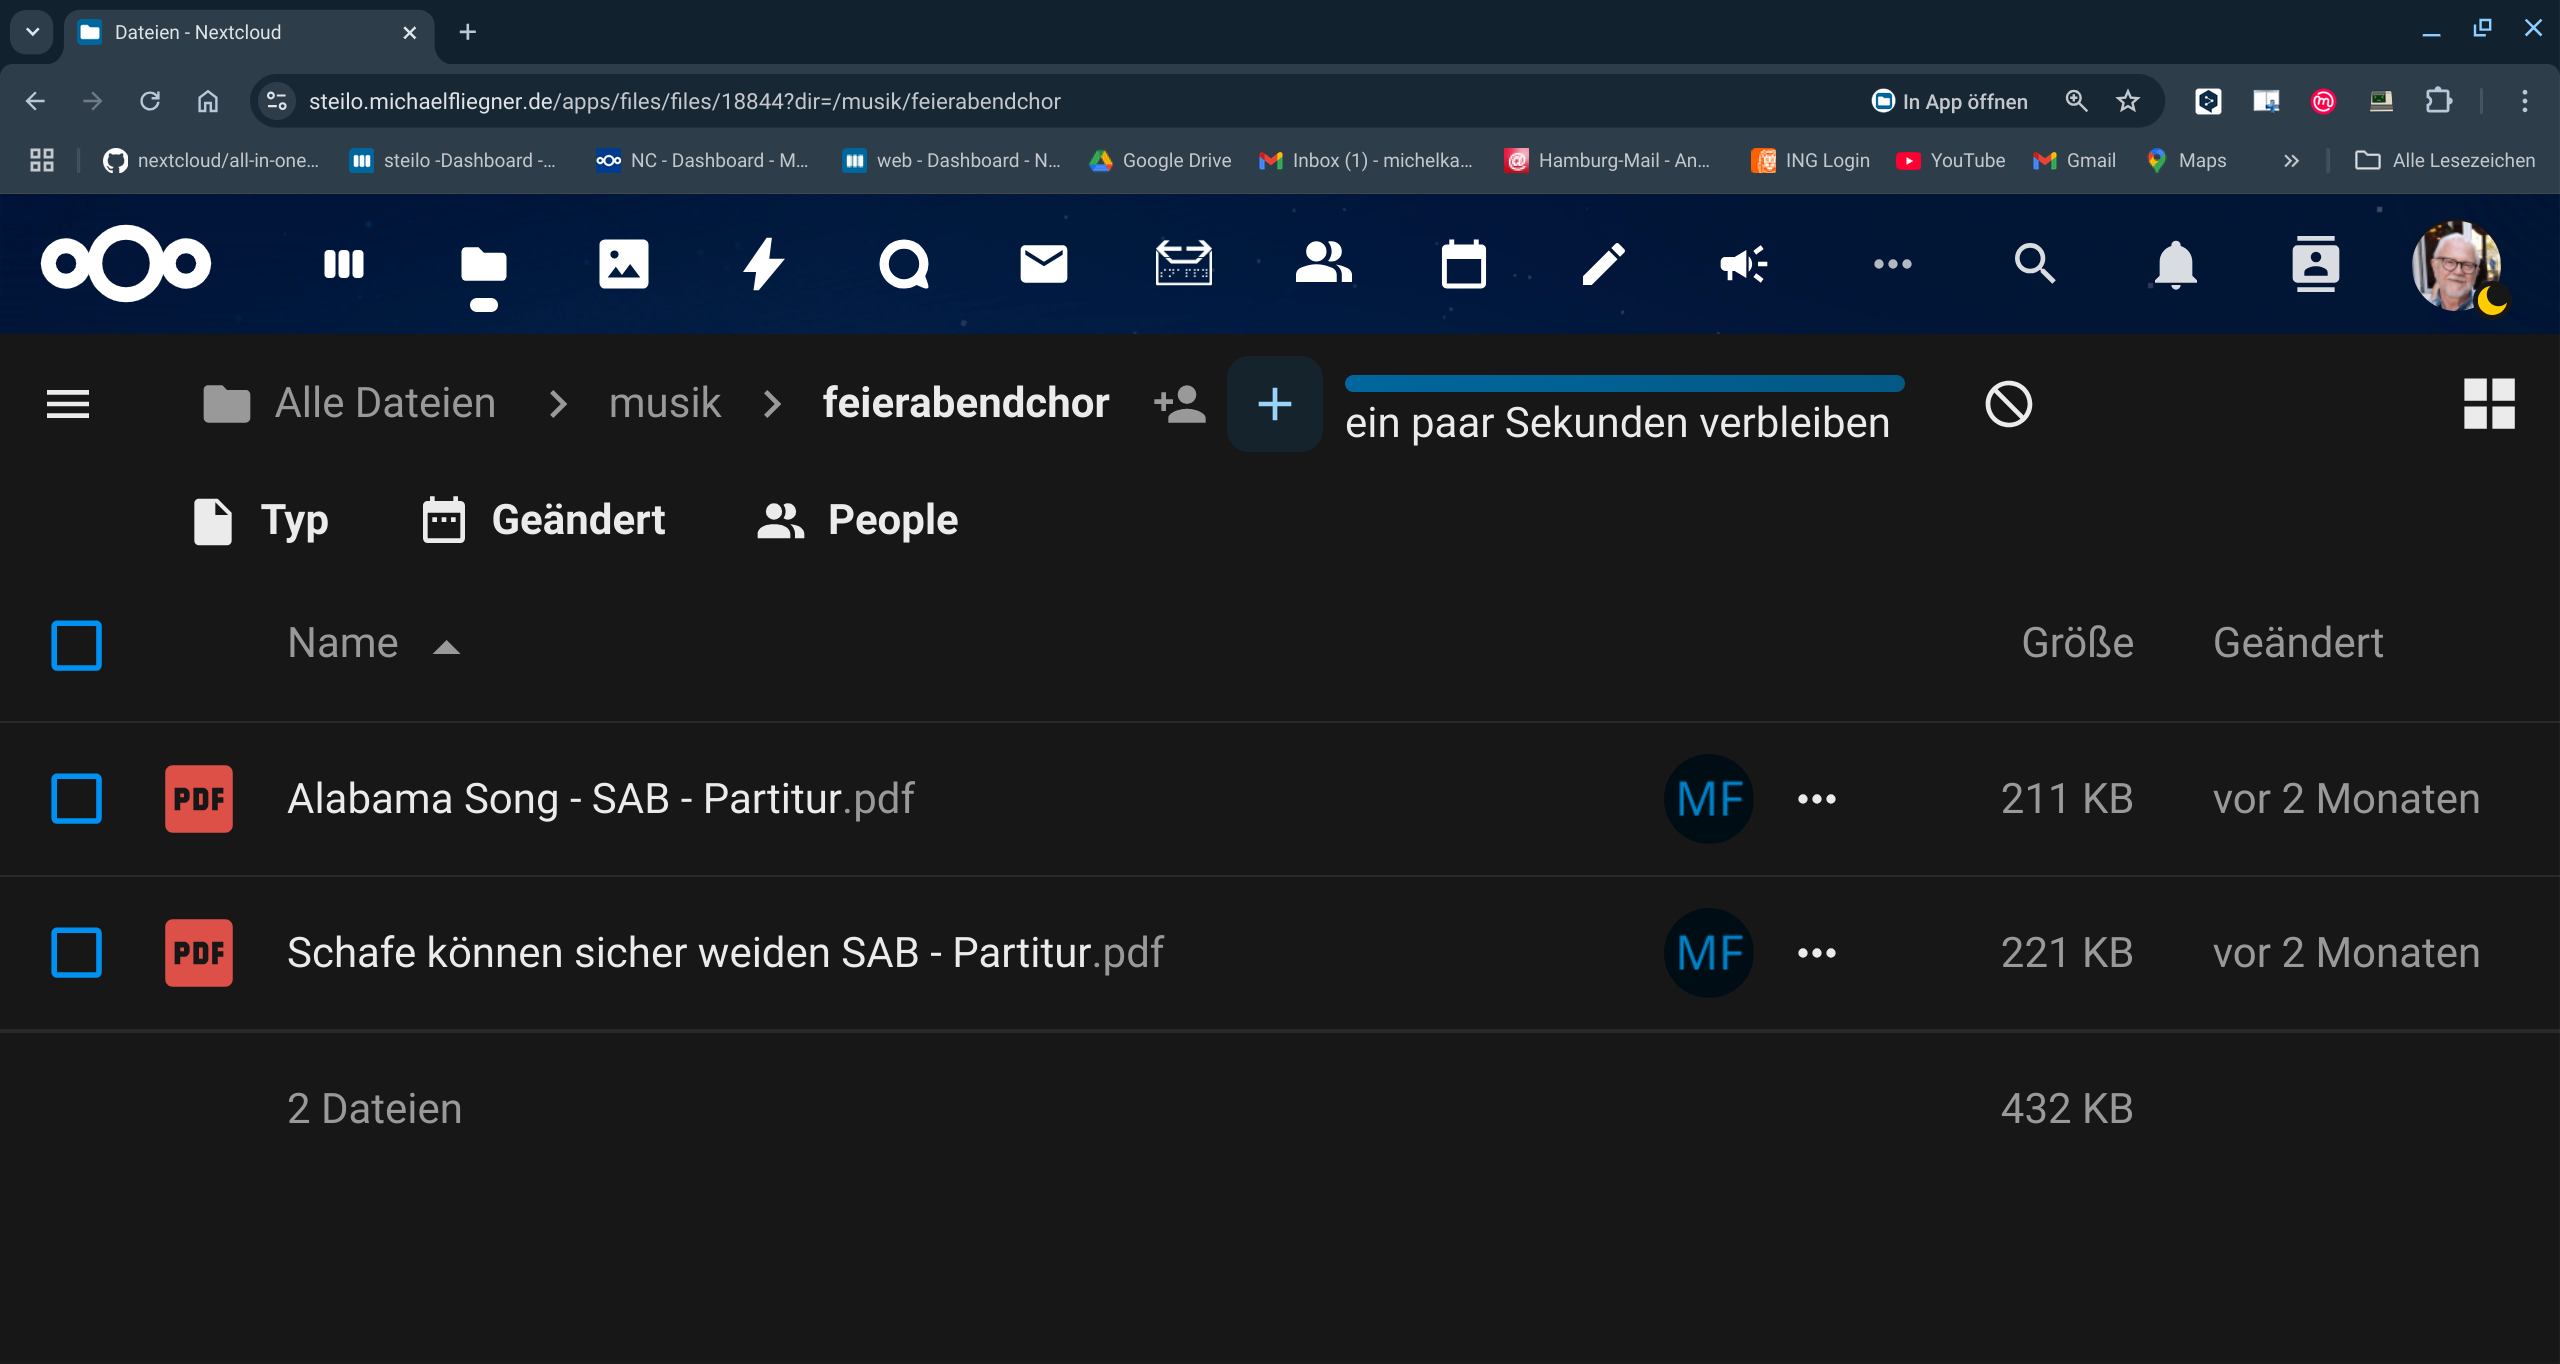The height and width of the screenshot is (1364, 2560).
Task: Open the Talk chat icon
Action: pos(903,264)
